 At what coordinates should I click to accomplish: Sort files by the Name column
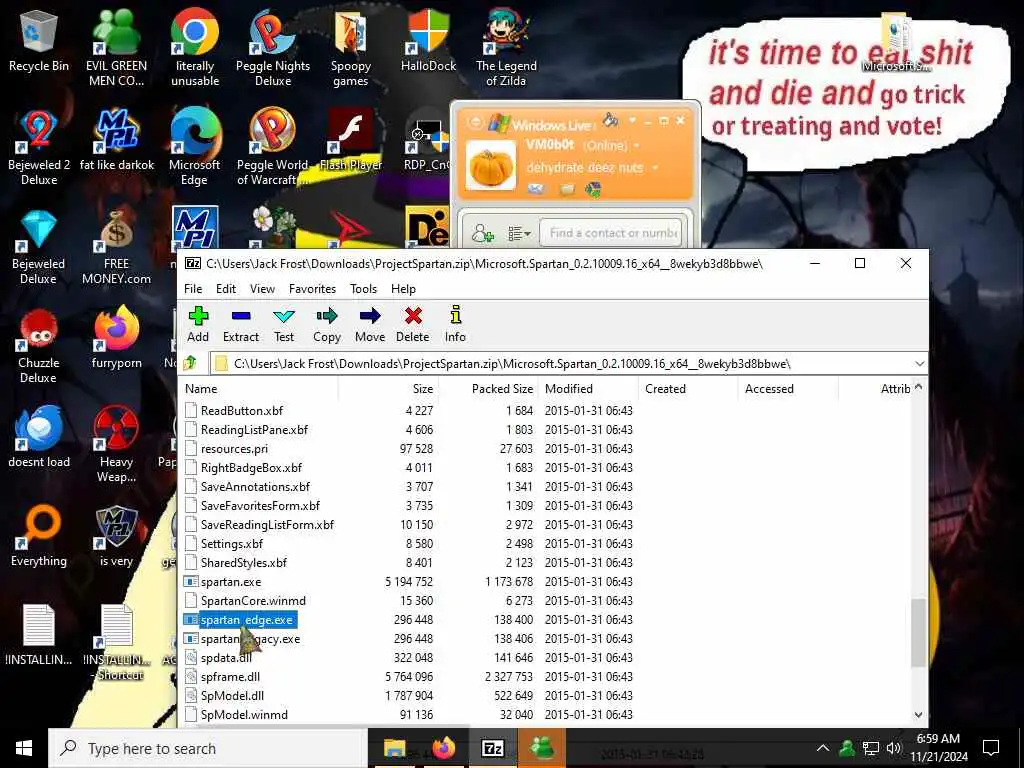point(259,389)
